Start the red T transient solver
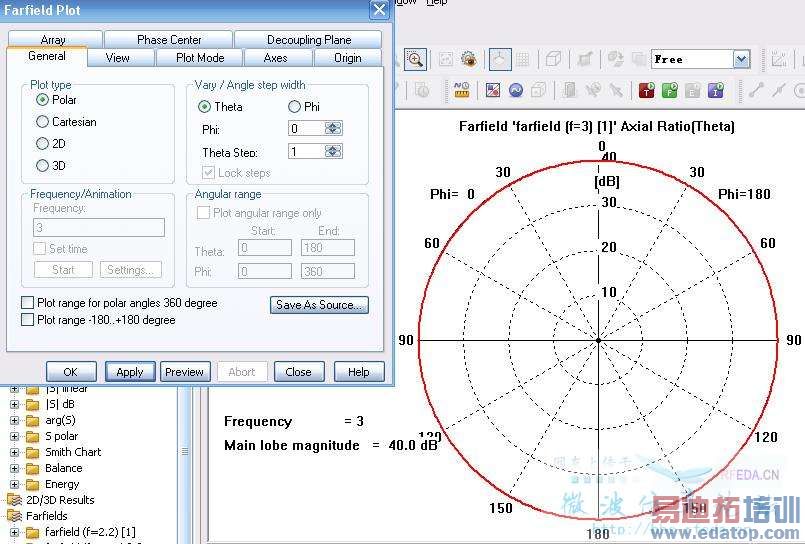 click(x=646, y=90)
